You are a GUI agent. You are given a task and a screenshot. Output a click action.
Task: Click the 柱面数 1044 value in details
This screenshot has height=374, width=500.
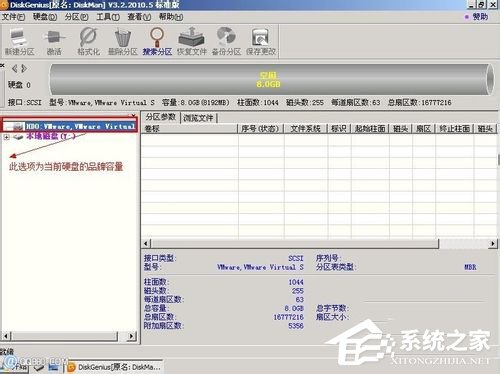coord(296,282)
